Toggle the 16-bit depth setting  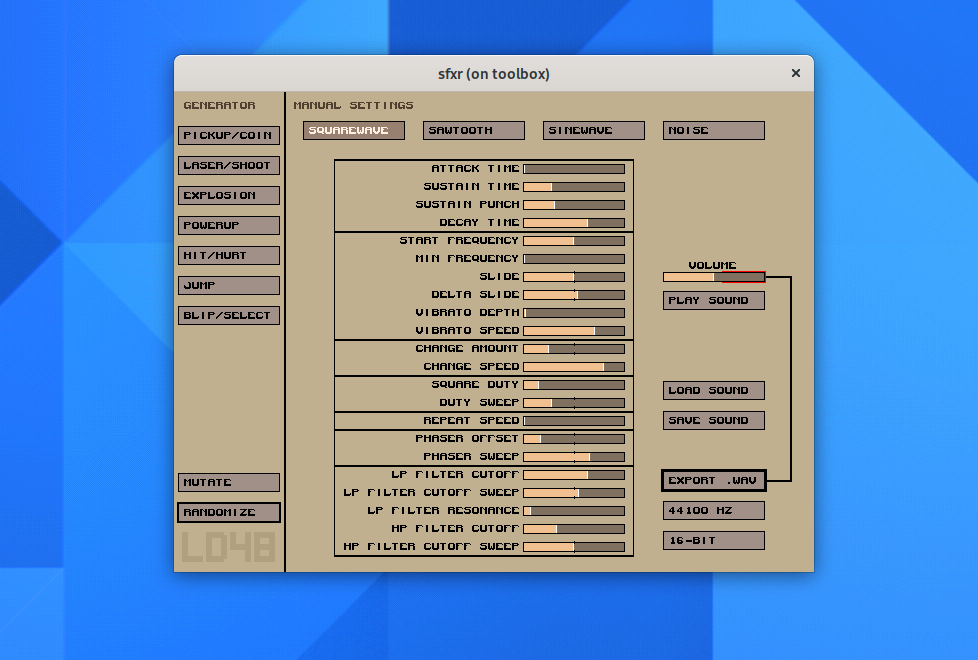pyautogui.click(x=714, y=541)
